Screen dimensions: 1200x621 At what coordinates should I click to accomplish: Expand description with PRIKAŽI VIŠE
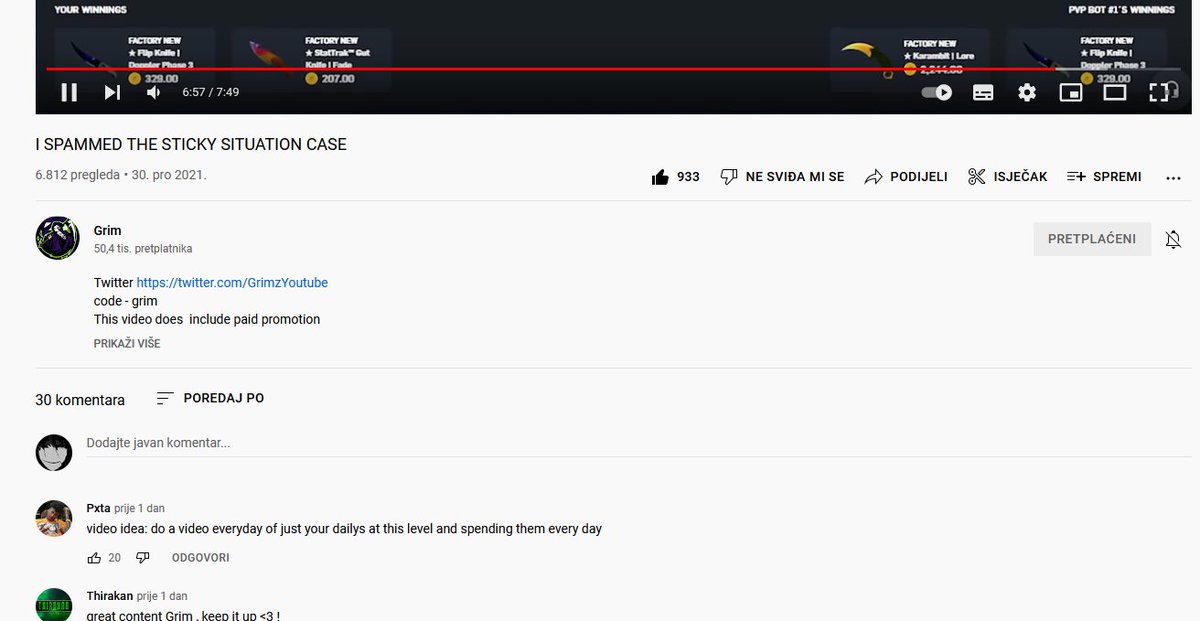127,343
